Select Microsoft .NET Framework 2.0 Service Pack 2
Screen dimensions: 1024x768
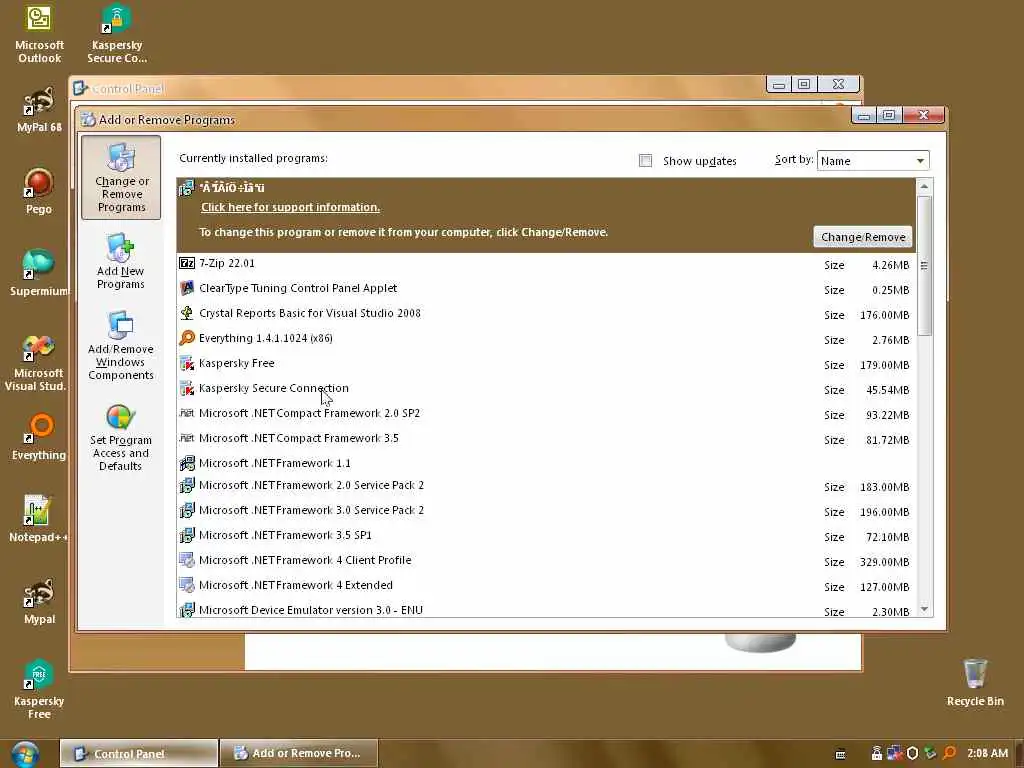546,485
